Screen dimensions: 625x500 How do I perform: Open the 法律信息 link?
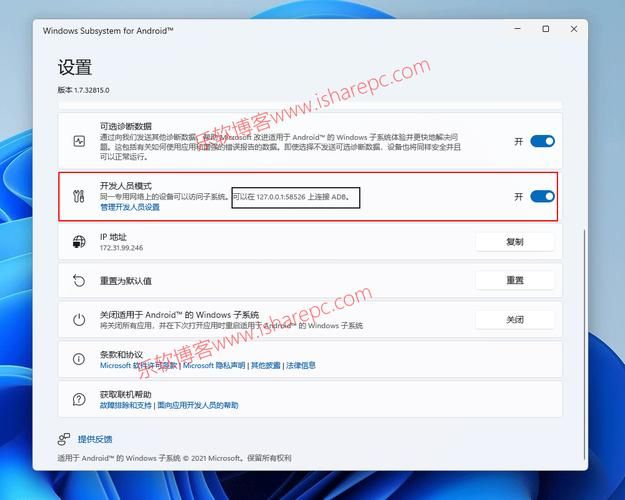click(301, 366)
